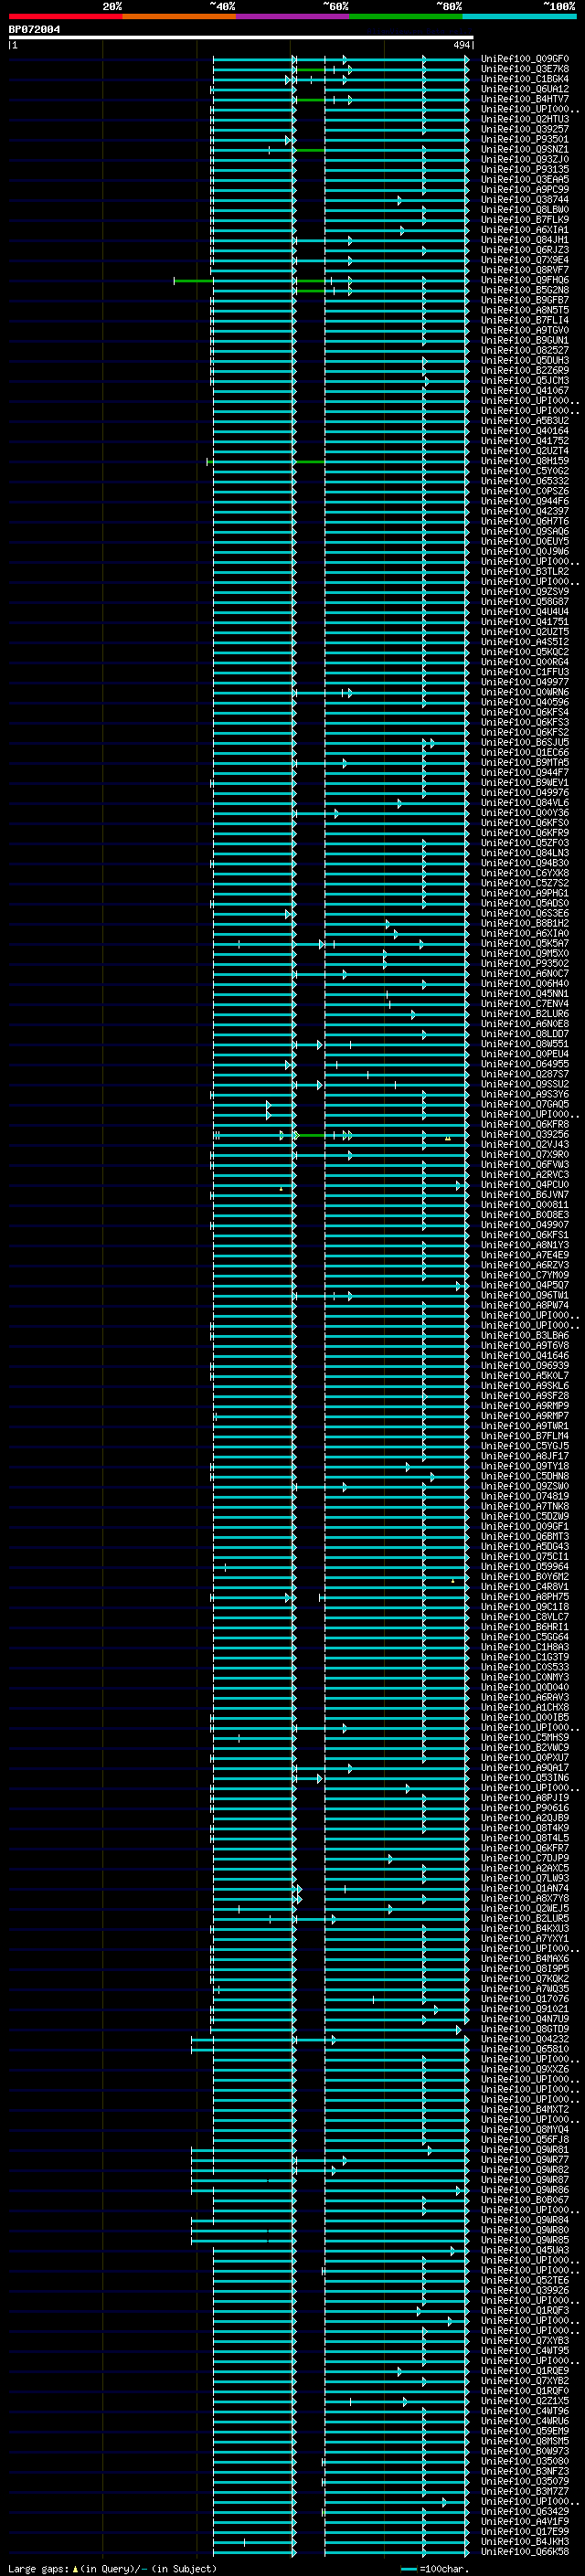585x2576 pixels.
Task: Select hit UniRef100_Q9FHQ6
Action: coord(525,280)
